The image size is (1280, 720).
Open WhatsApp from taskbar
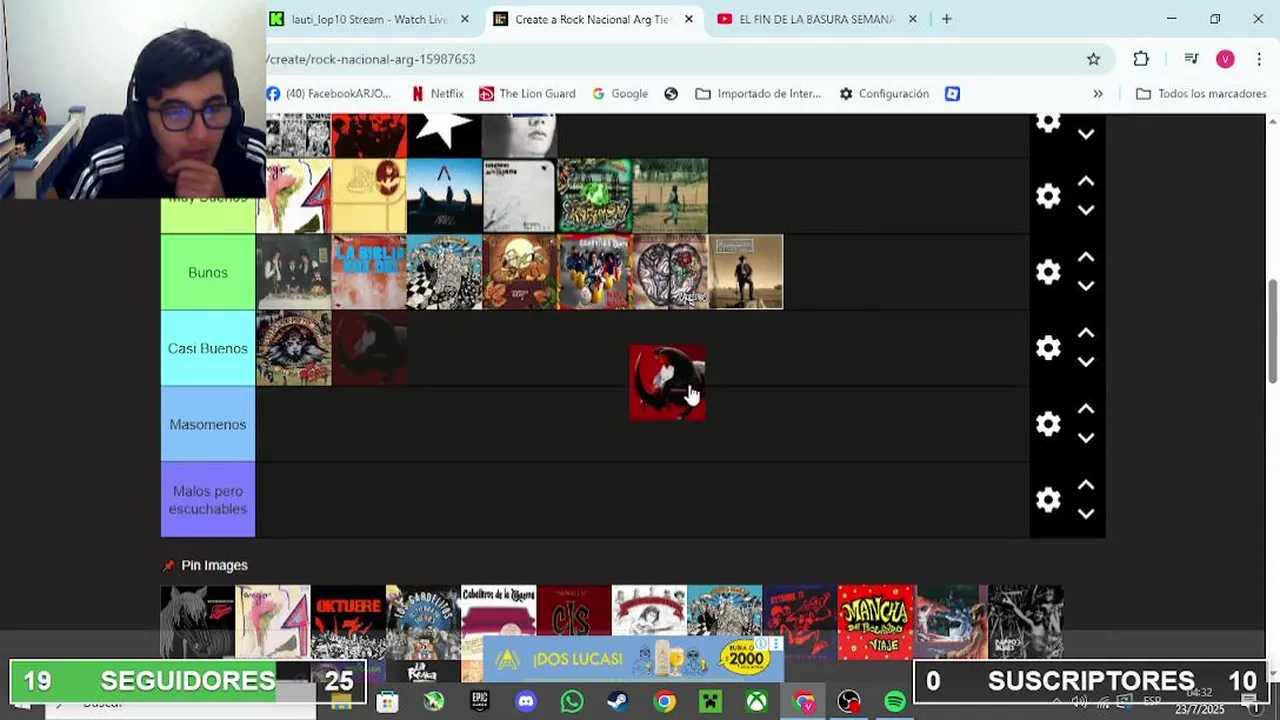pyautogui.click(x=572, y=702)
